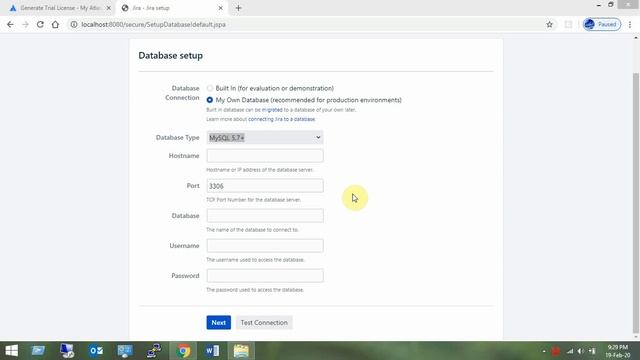Reload the current page

(40, 24)
